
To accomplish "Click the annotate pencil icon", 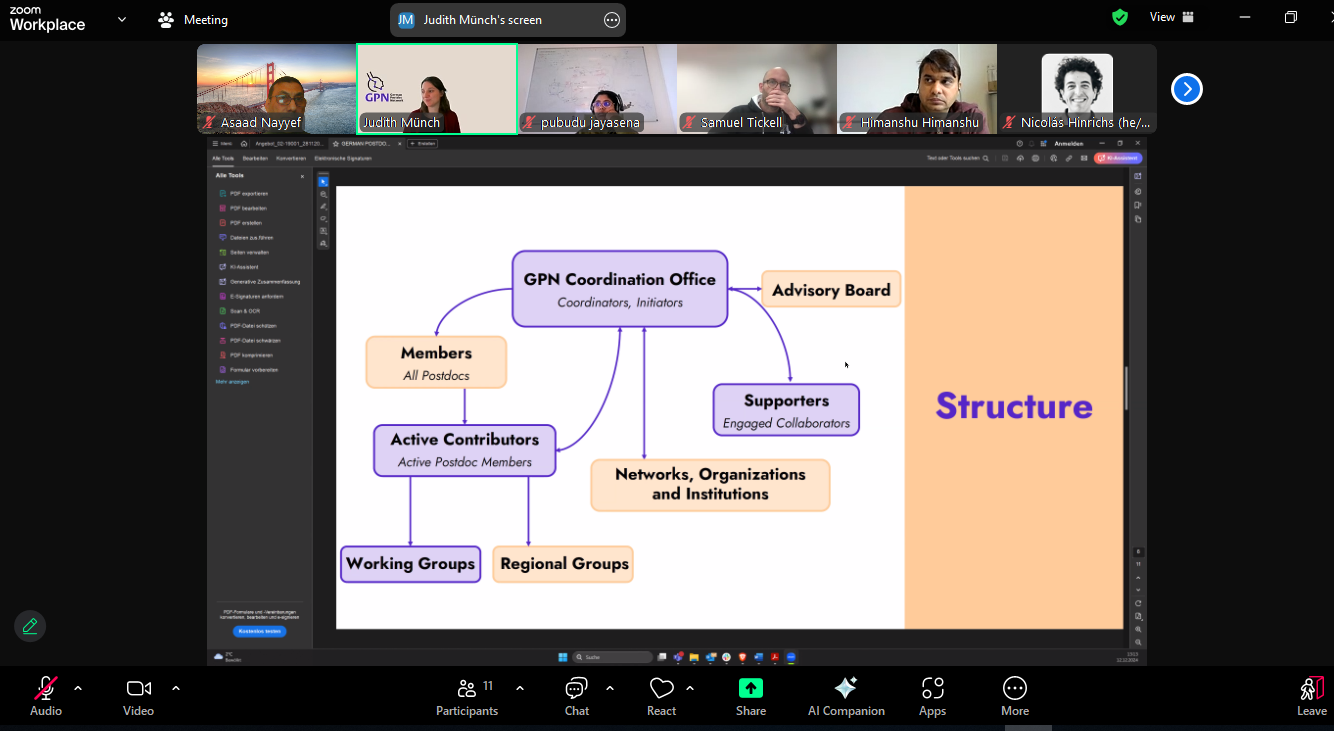I will (x=30, y=626).
